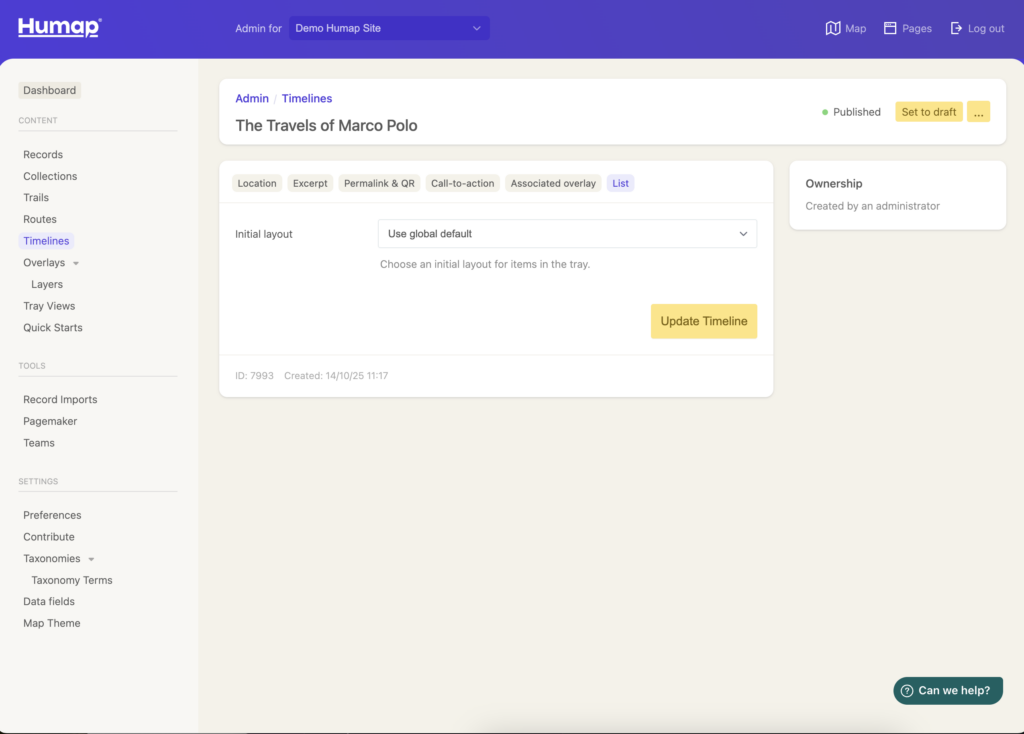Go to the Admin breadcrumb link

252,98
